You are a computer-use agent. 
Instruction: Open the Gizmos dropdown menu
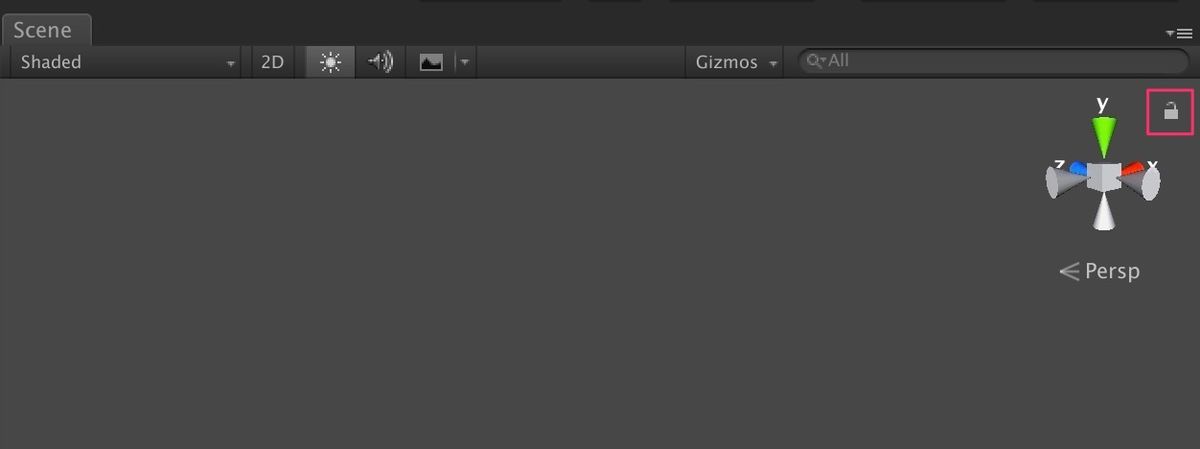736,62
